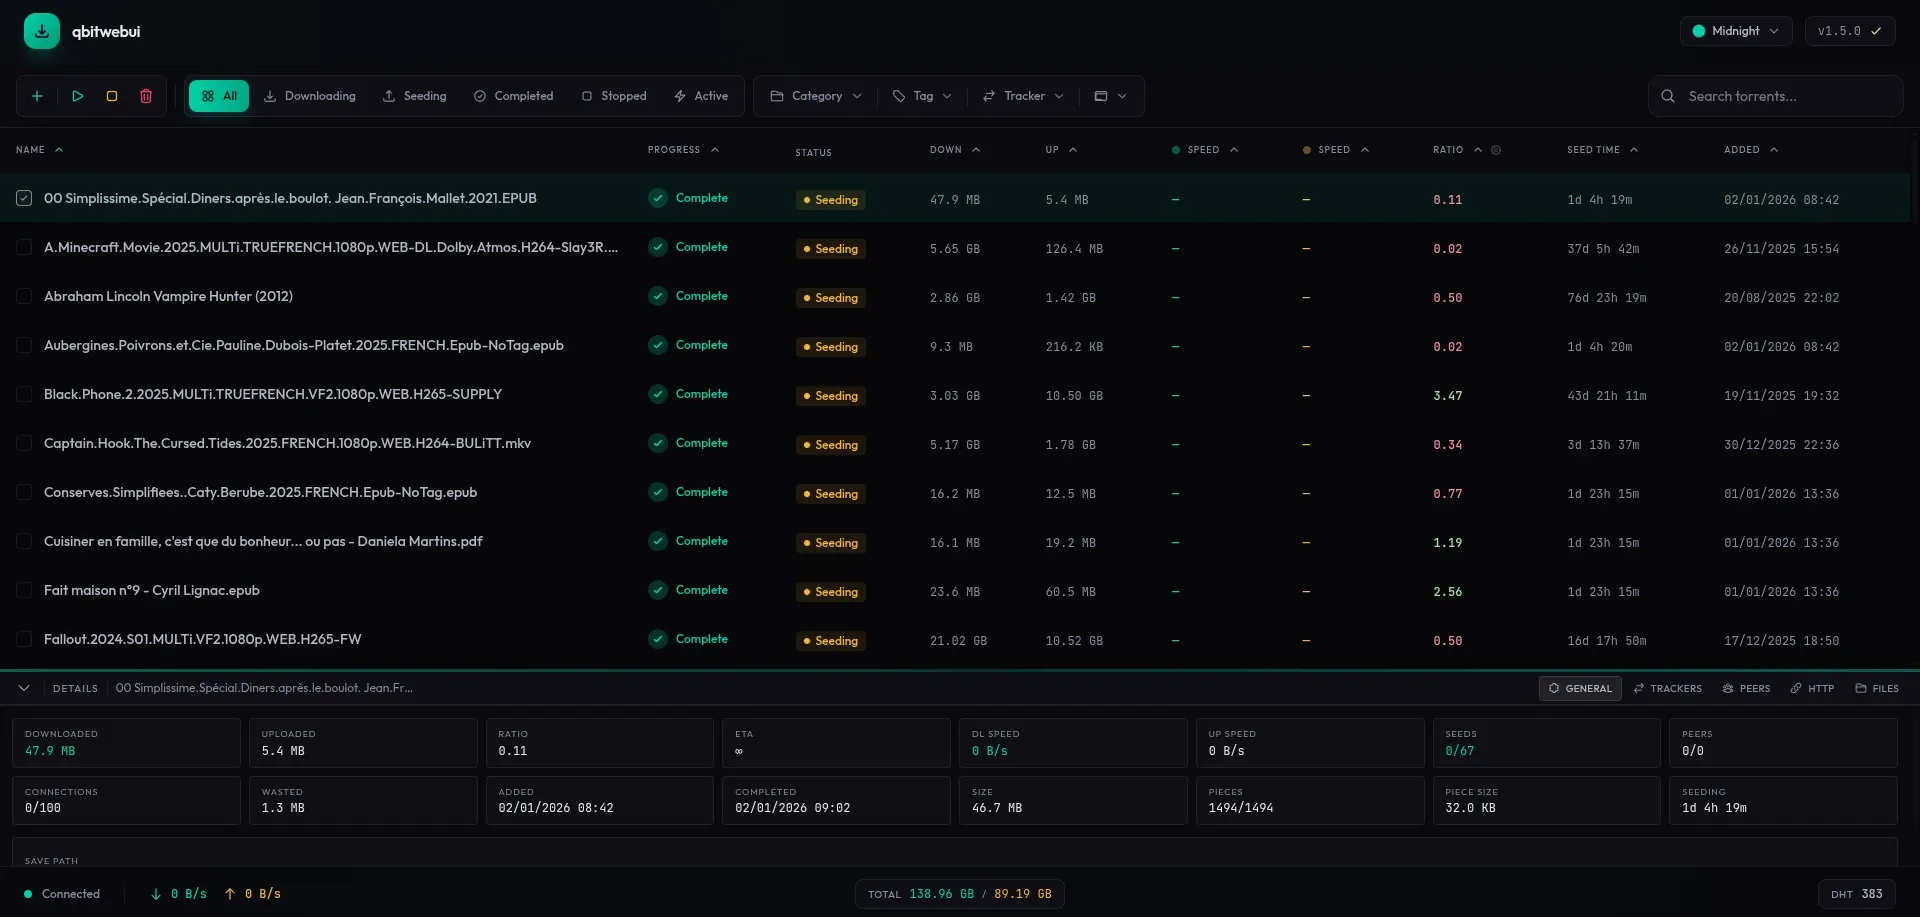Open the Trackers tab in details panel
The width and height of the screenshot is (1920, 917).
click(1667, 688)
